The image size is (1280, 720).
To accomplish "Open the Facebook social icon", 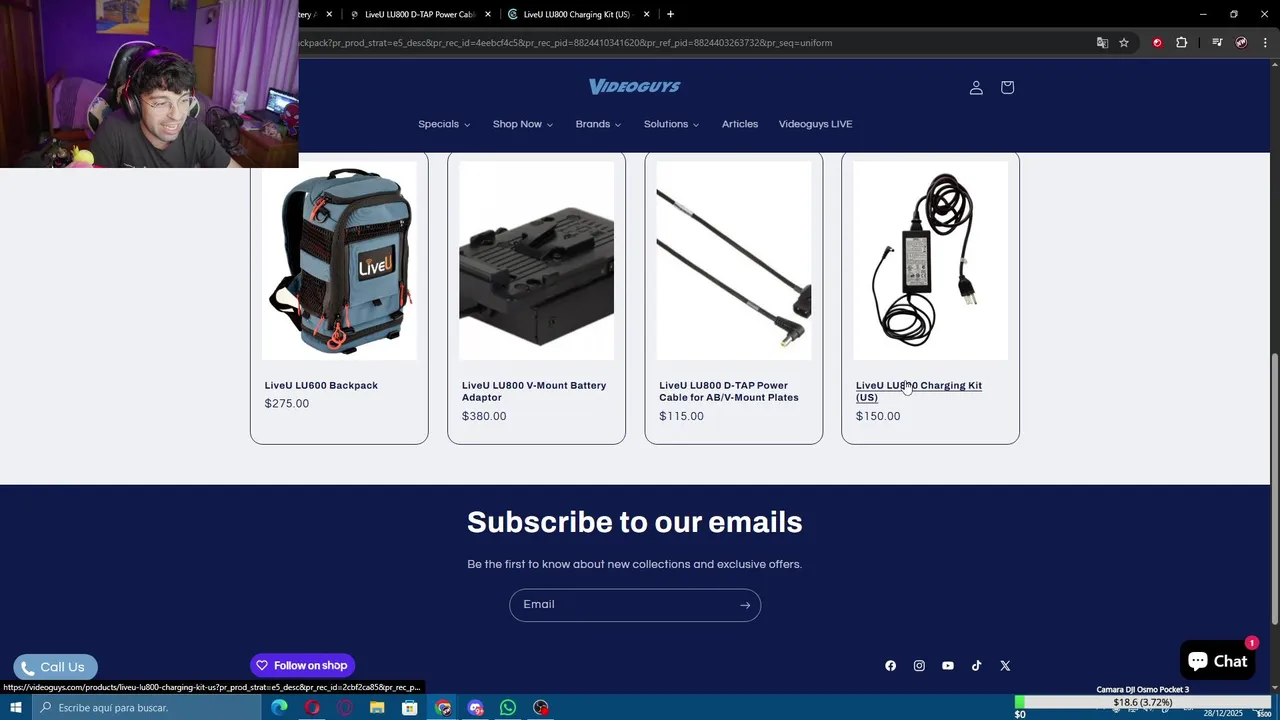I will point(890,666).
